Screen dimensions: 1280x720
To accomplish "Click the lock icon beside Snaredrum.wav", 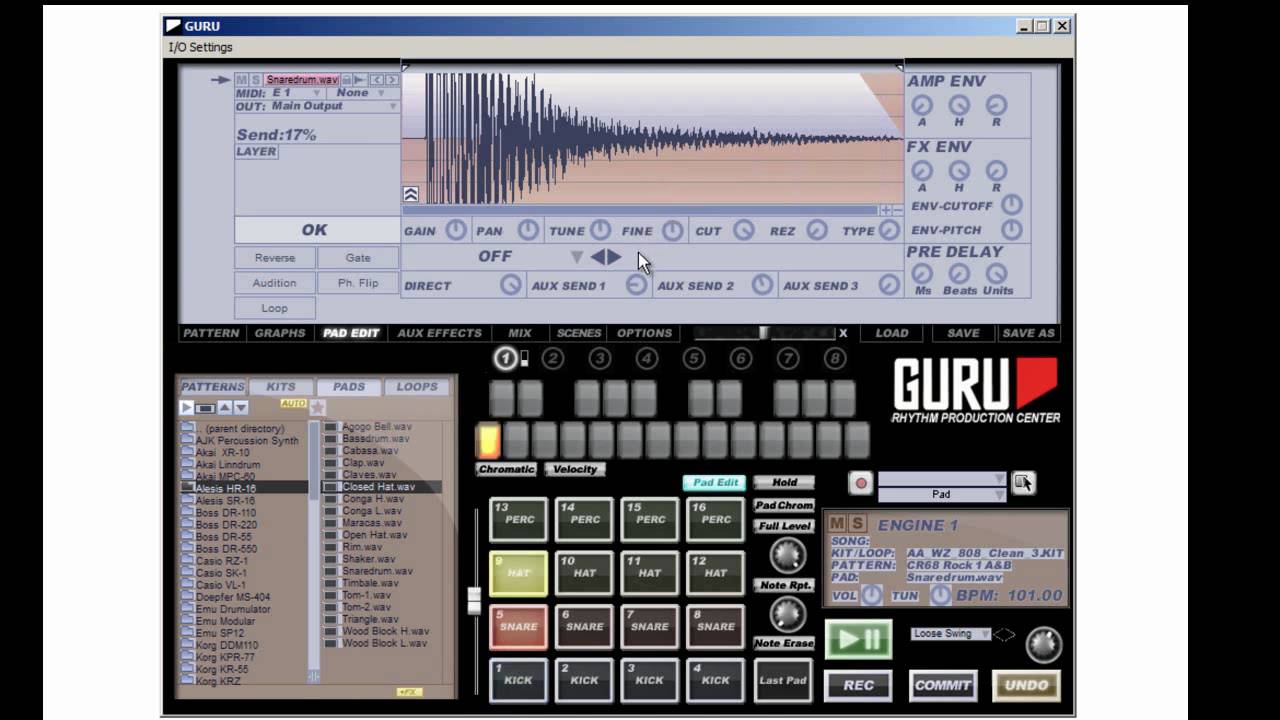I will pos(346,80).
